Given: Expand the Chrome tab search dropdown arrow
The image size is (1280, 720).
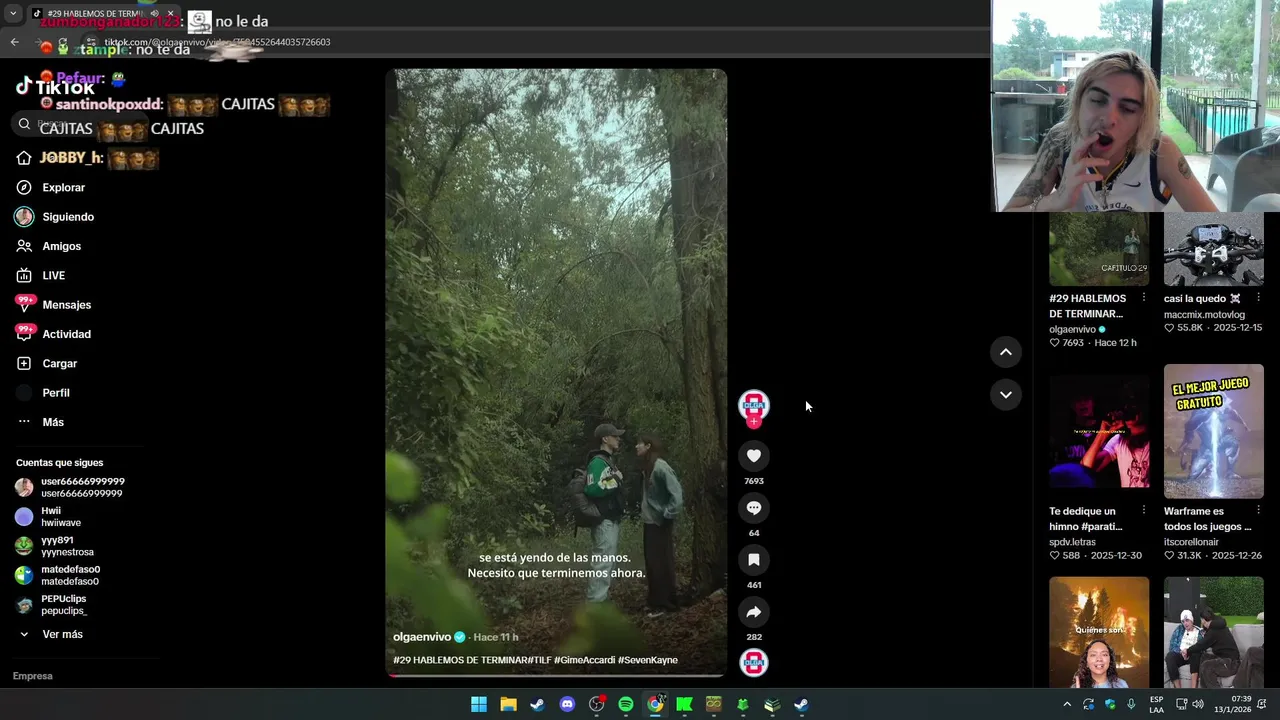Looking at the screenshot, I should point(13,14).
